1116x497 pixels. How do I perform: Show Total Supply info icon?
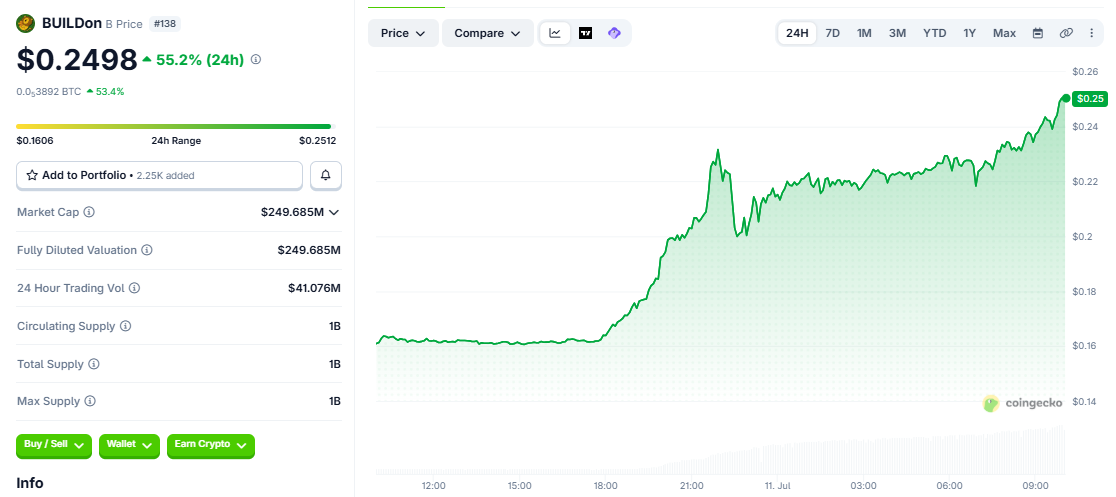93,364
